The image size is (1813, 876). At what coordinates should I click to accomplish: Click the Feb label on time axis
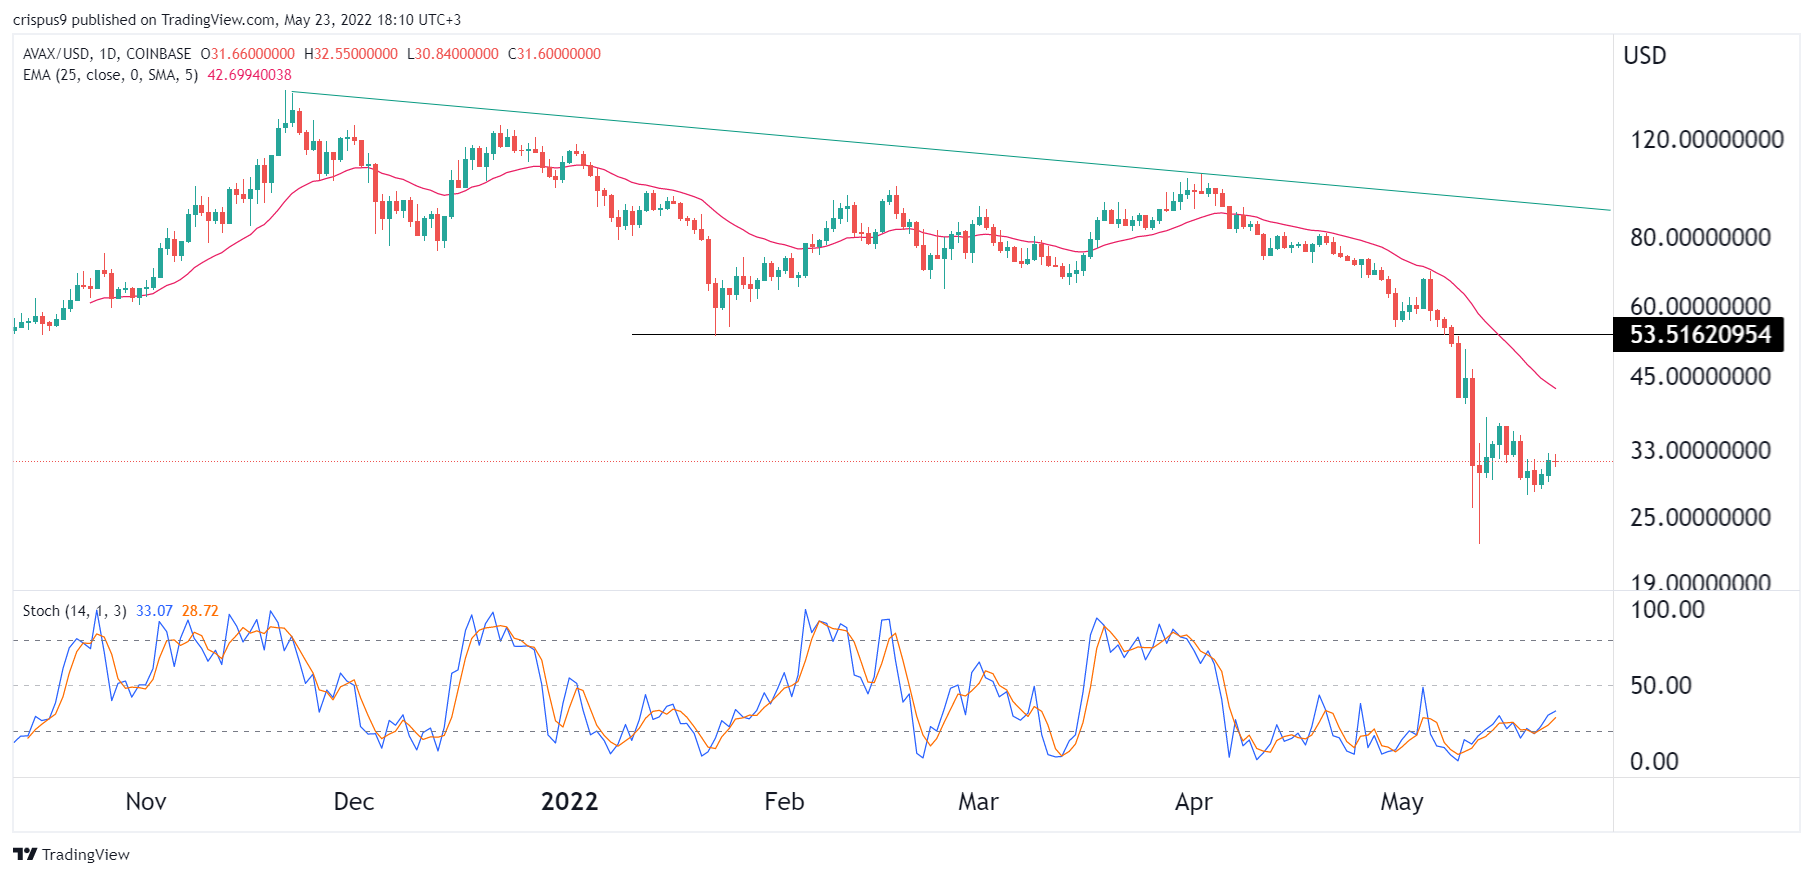tap(784, 802)
